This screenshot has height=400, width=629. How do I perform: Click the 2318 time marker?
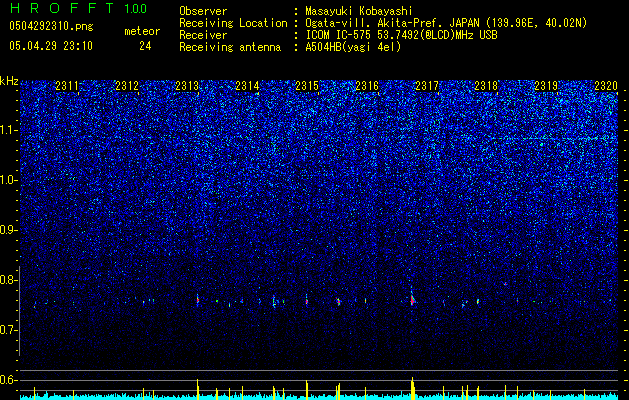(486, 85)
